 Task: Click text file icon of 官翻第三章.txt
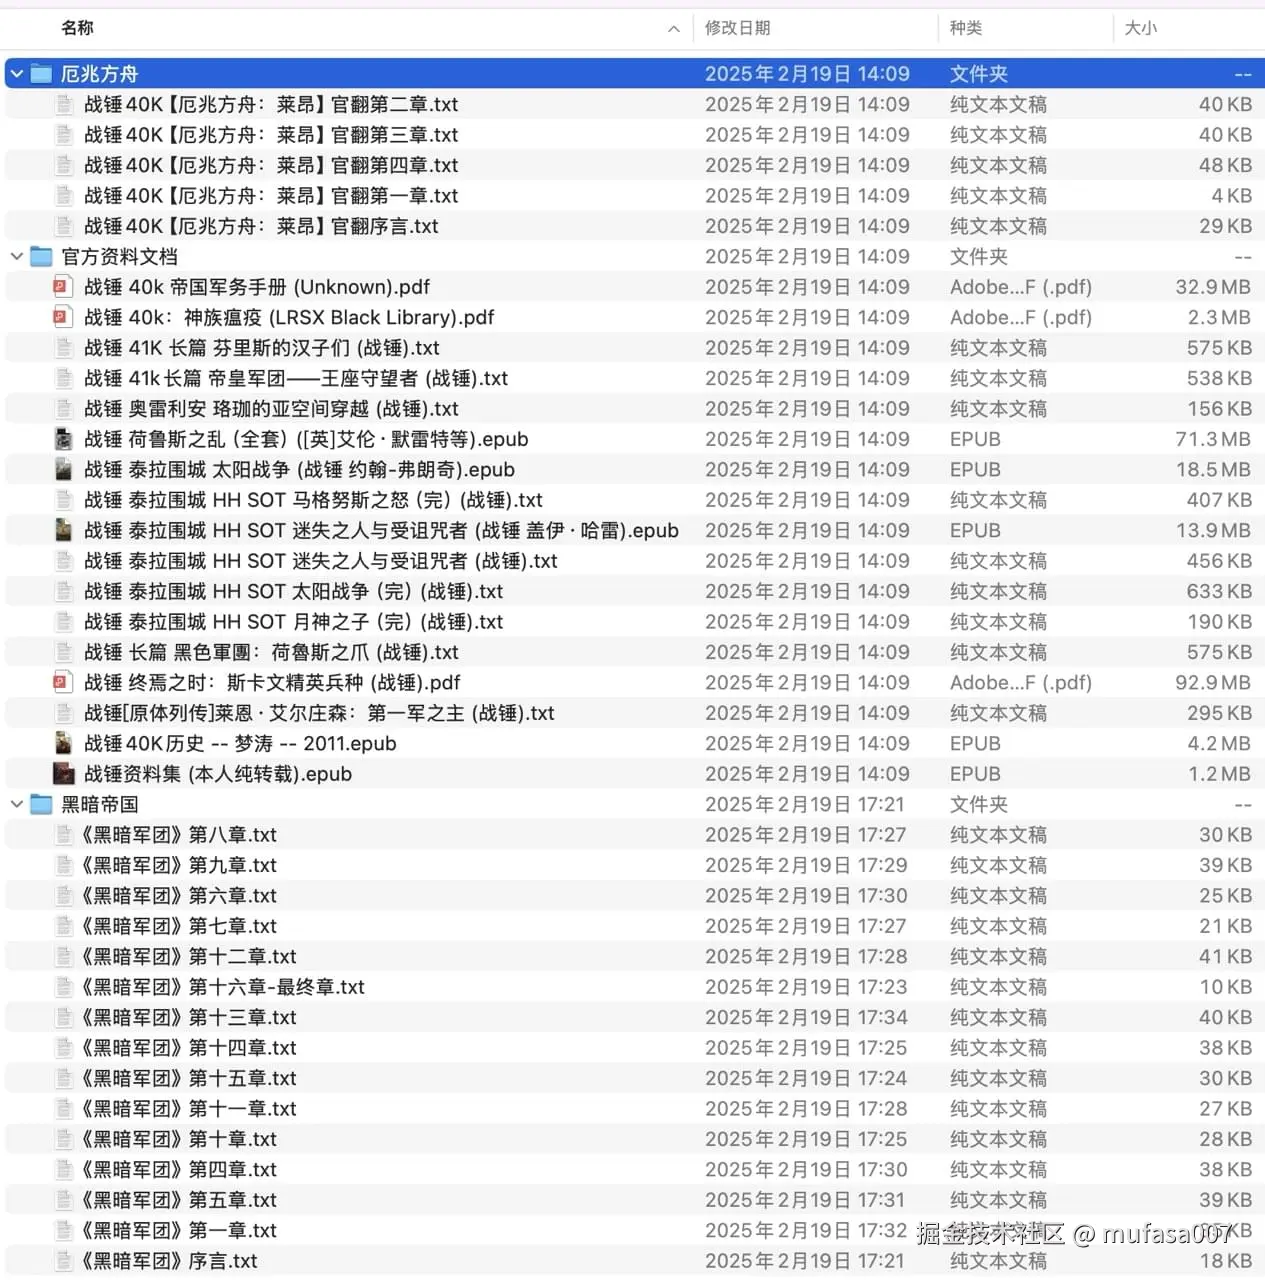click(64, 135)
